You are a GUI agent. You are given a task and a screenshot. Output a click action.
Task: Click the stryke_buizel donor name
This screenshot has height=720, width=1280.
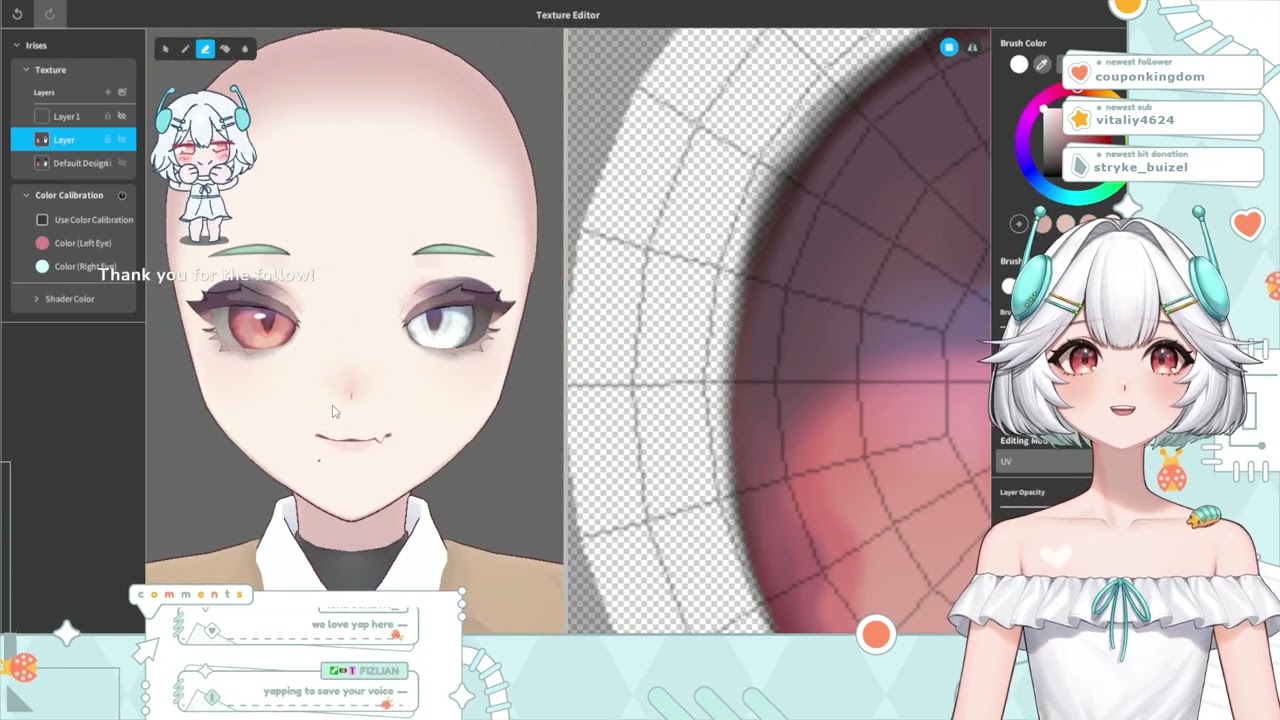tap(1140, 167)
